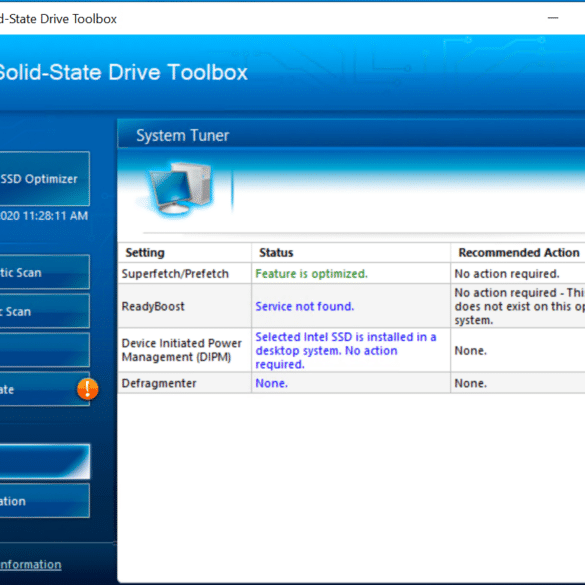Click the Recommended Action column header
The width and height of the screenshot is (585, 585).
pos(519,253)
